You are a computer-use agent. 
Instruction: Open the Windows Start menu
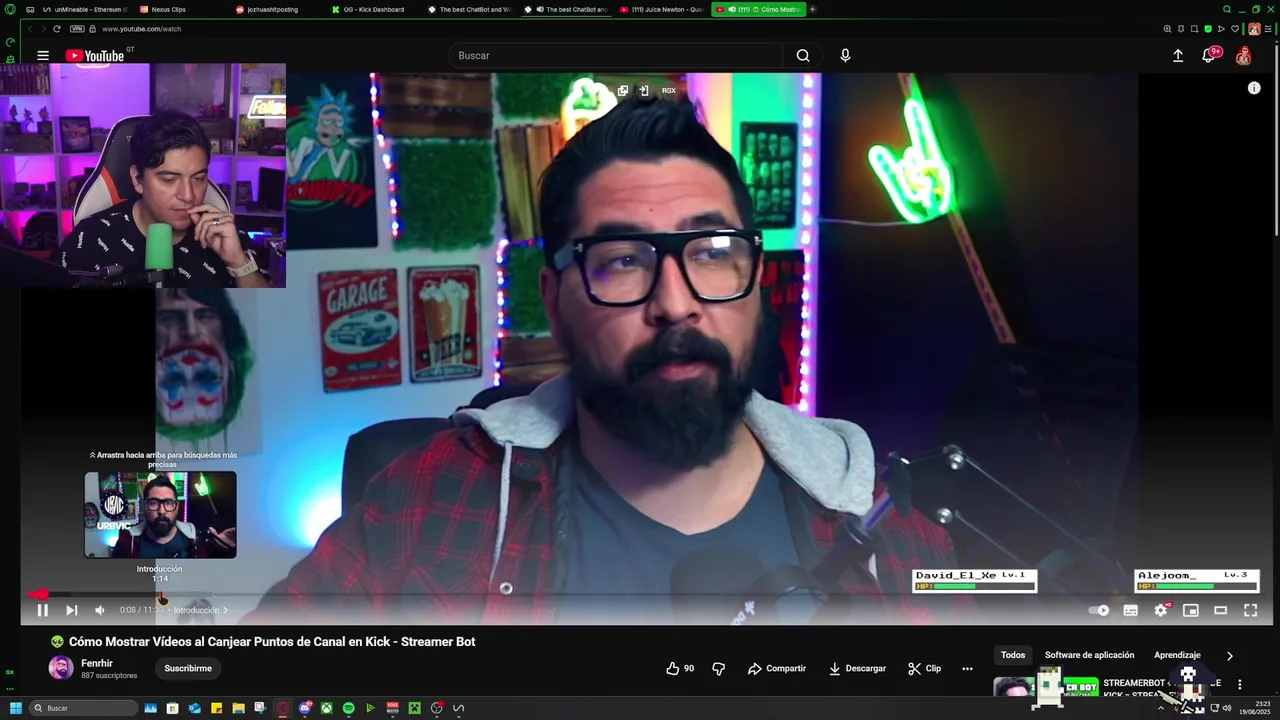[x=15, y=708]
